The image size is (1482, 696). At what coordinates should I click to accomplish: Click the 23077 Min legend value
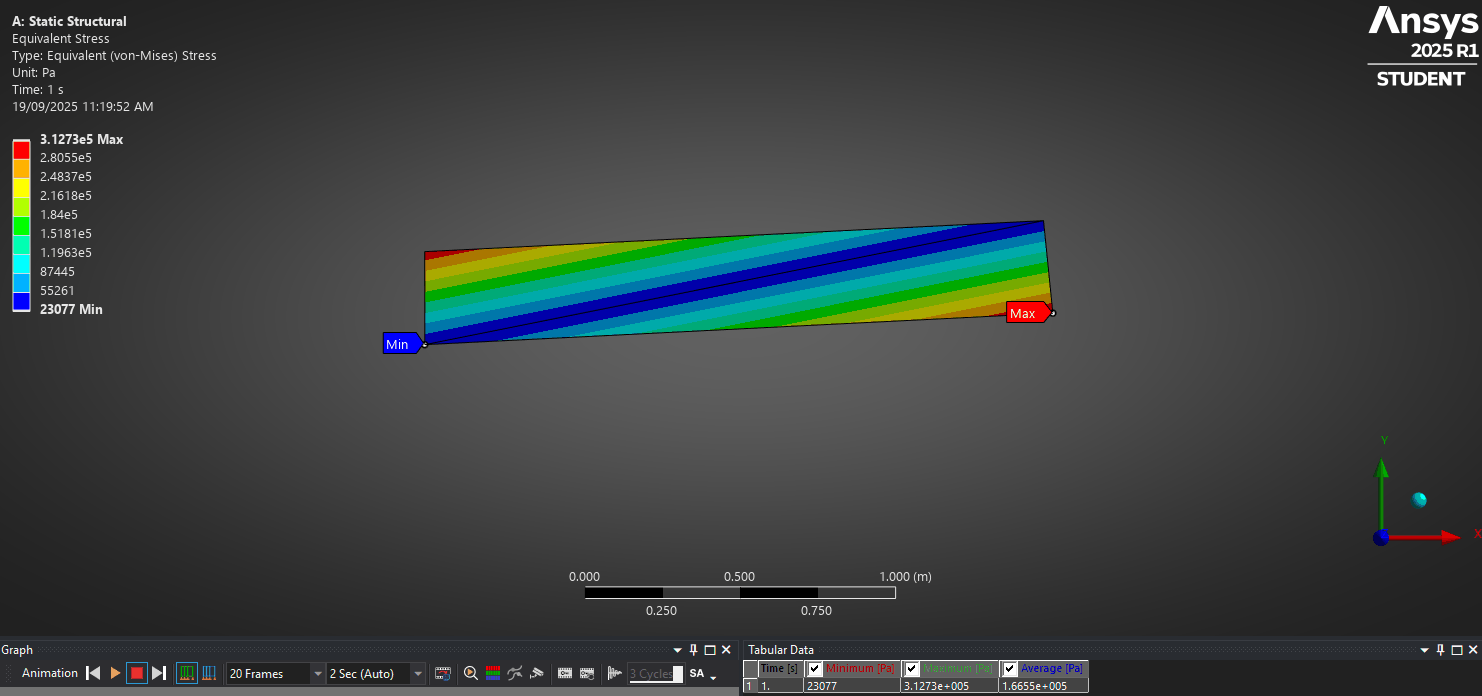(71, 309)
